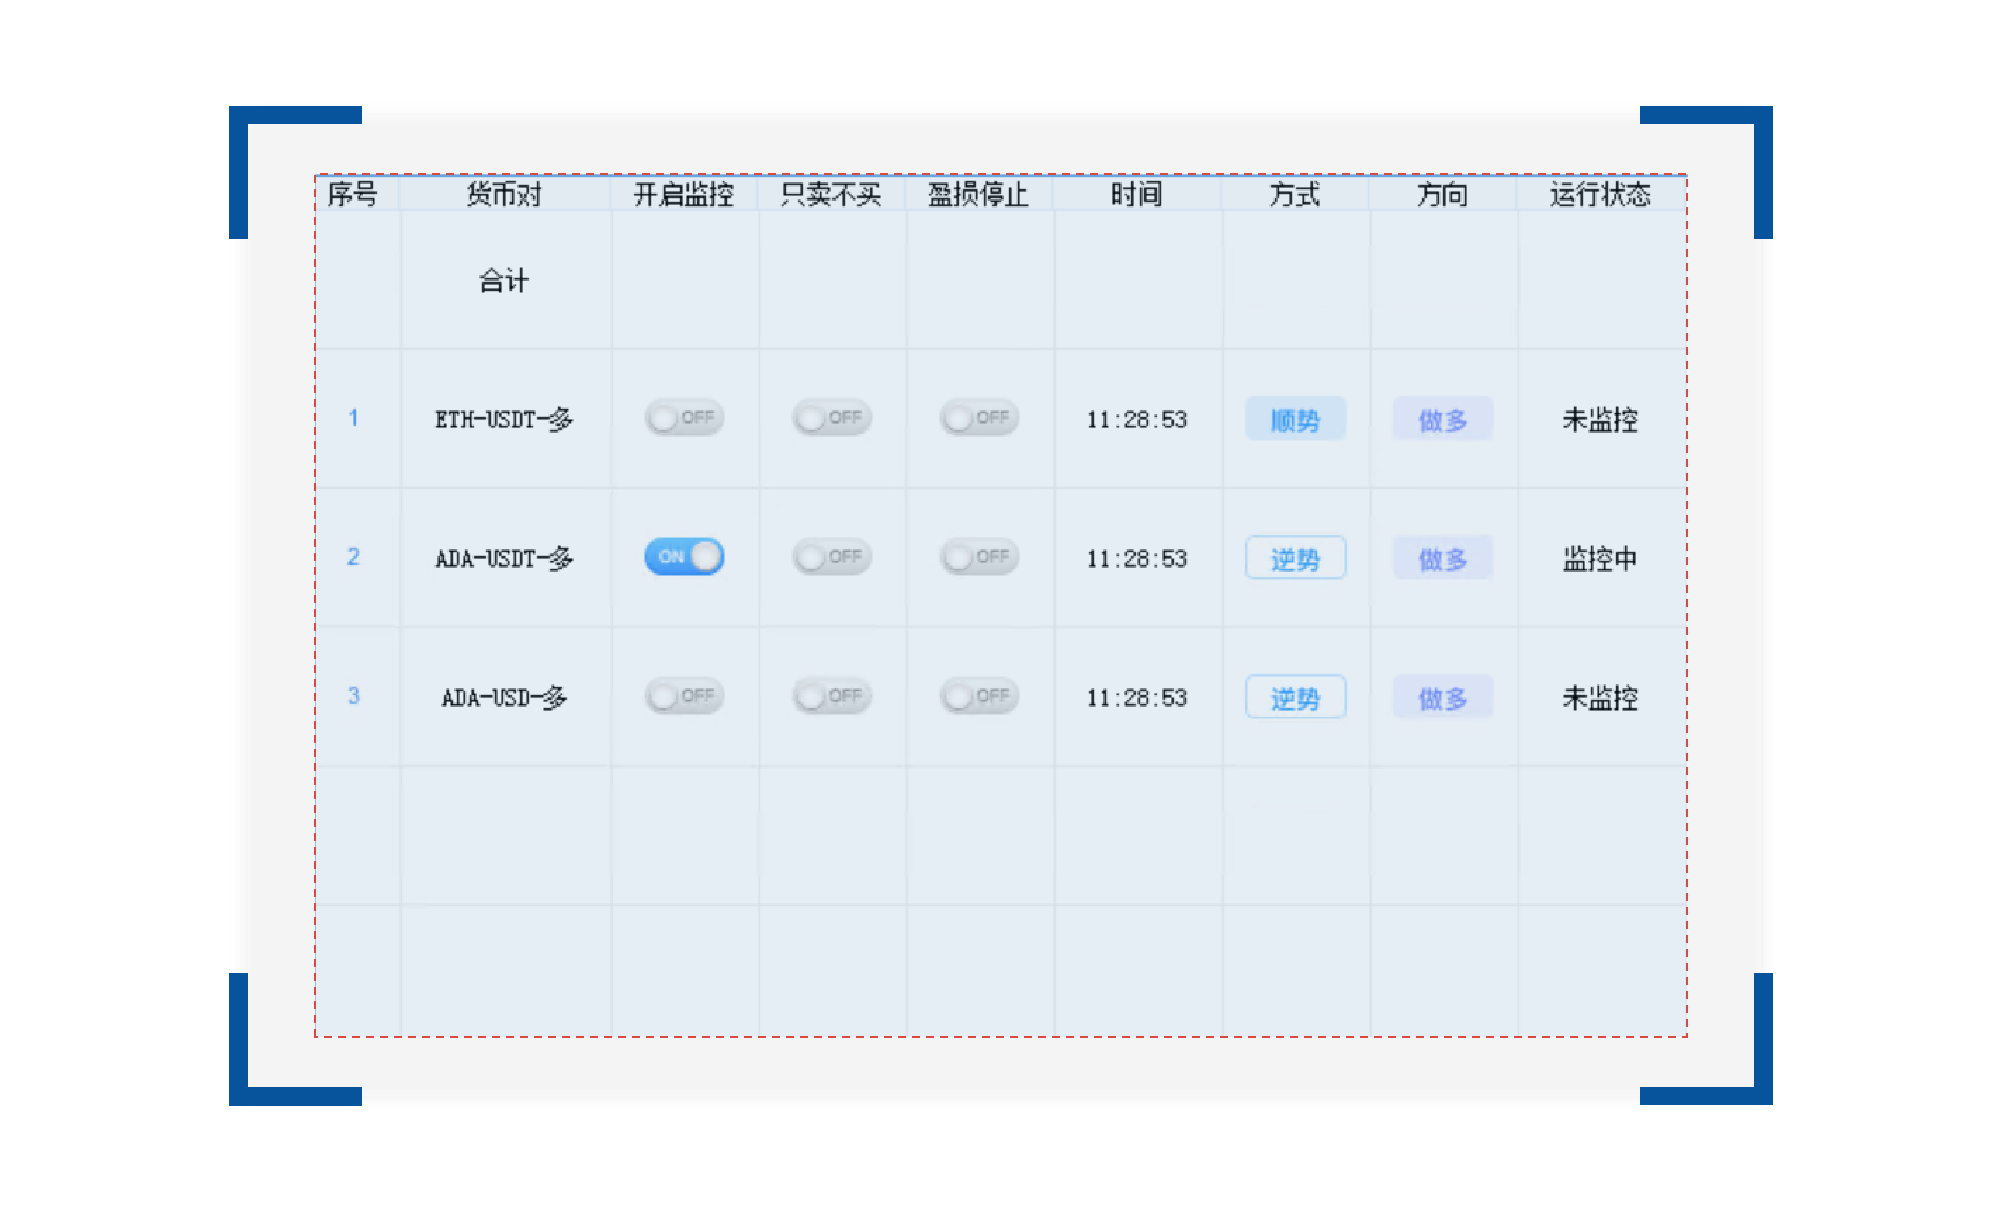Toggle 只卖不买 switch for ADA-USDT
The width and height of the screenshot is (2003, 1212).
coord(831,557)
